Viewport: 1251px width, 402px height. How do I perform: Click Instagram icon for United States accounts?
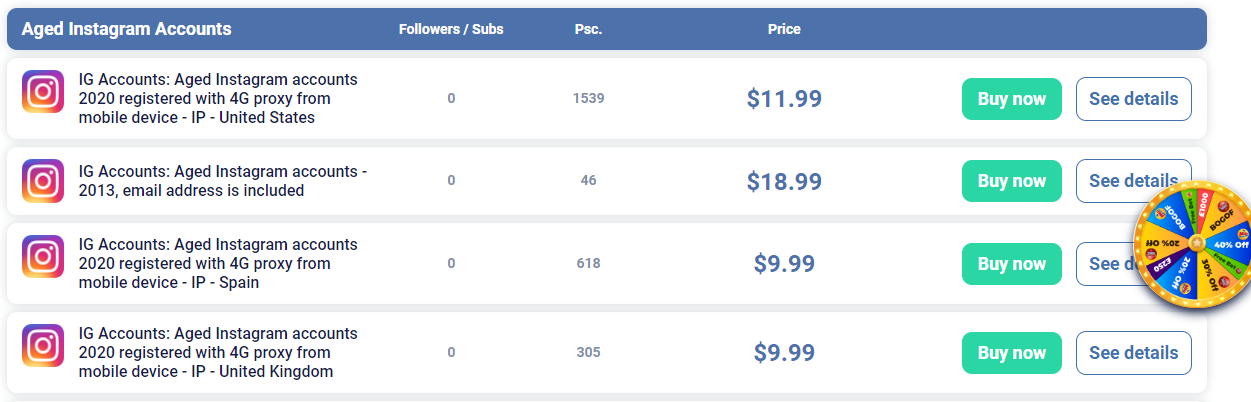tap(43, 92)
